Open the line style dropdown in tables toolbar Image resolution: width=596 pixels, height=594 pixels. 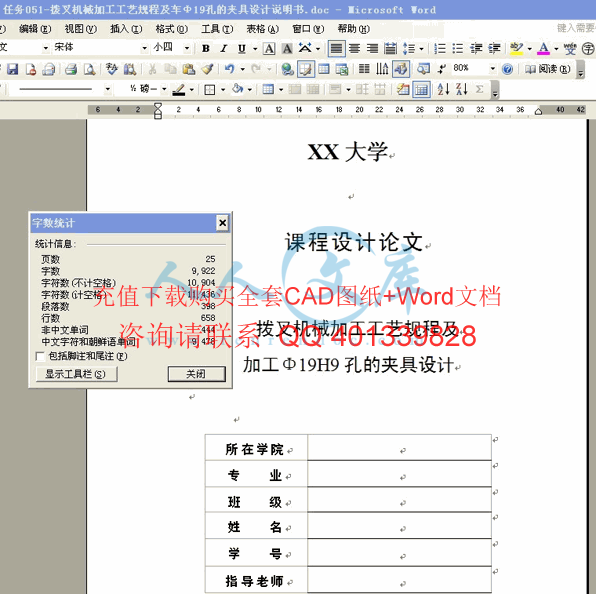click(108, 89)
